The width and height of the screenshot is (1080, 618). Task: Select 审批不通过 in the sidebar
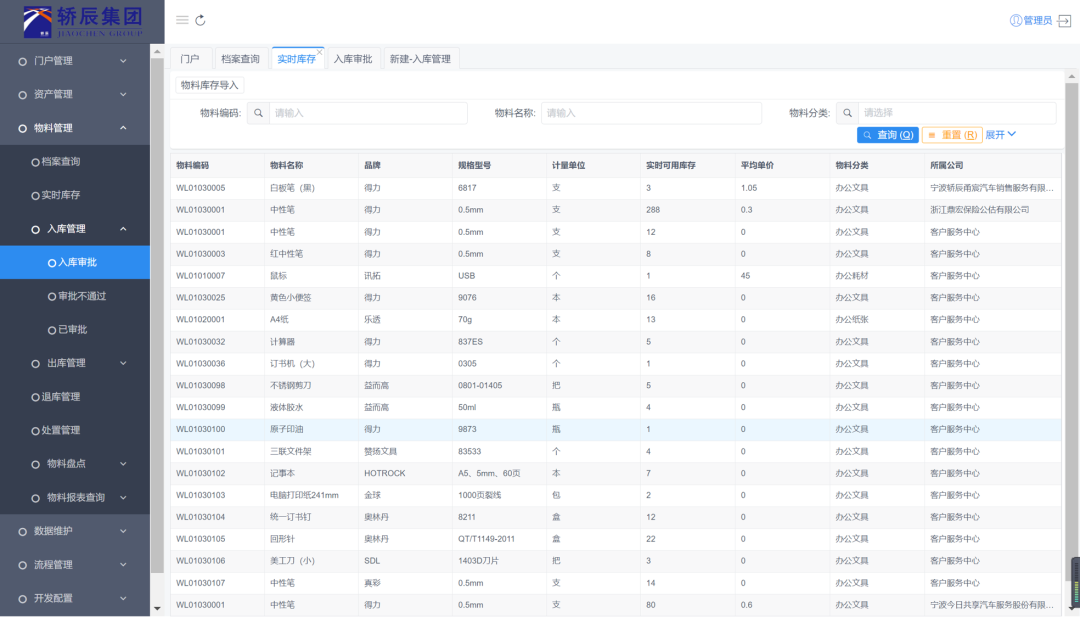82,296
